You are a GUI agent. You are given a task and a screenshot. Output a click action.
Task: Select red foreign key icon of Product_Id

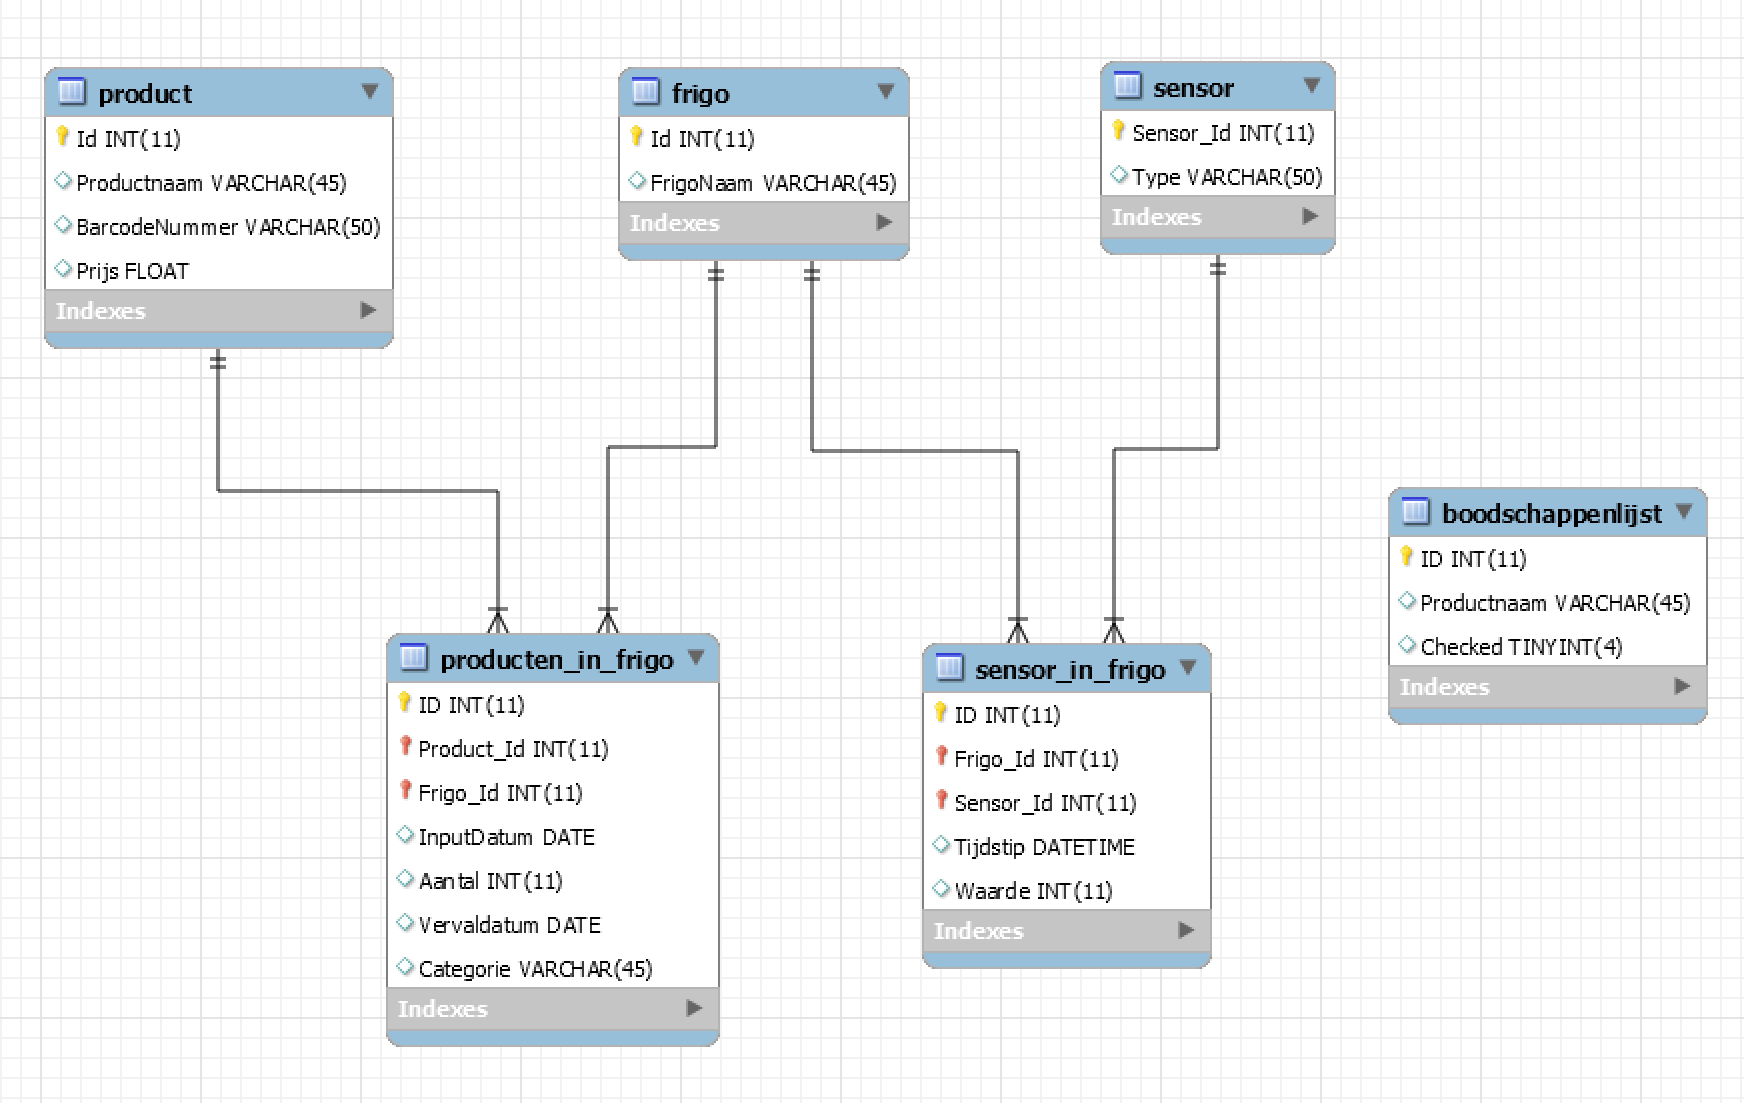coord(405,747)
